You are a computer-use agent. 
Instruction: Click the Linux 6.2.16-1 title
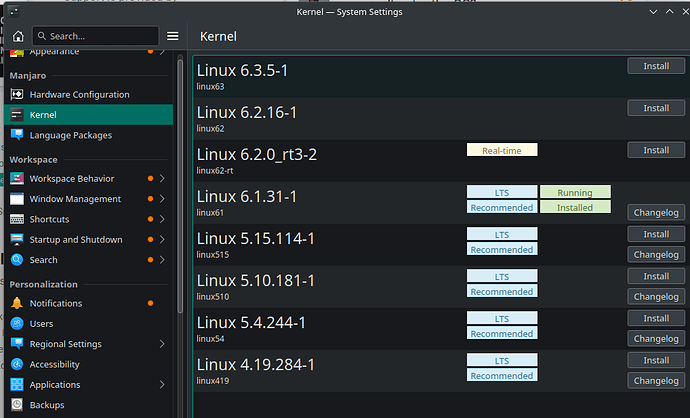click(x=247, y=112)
